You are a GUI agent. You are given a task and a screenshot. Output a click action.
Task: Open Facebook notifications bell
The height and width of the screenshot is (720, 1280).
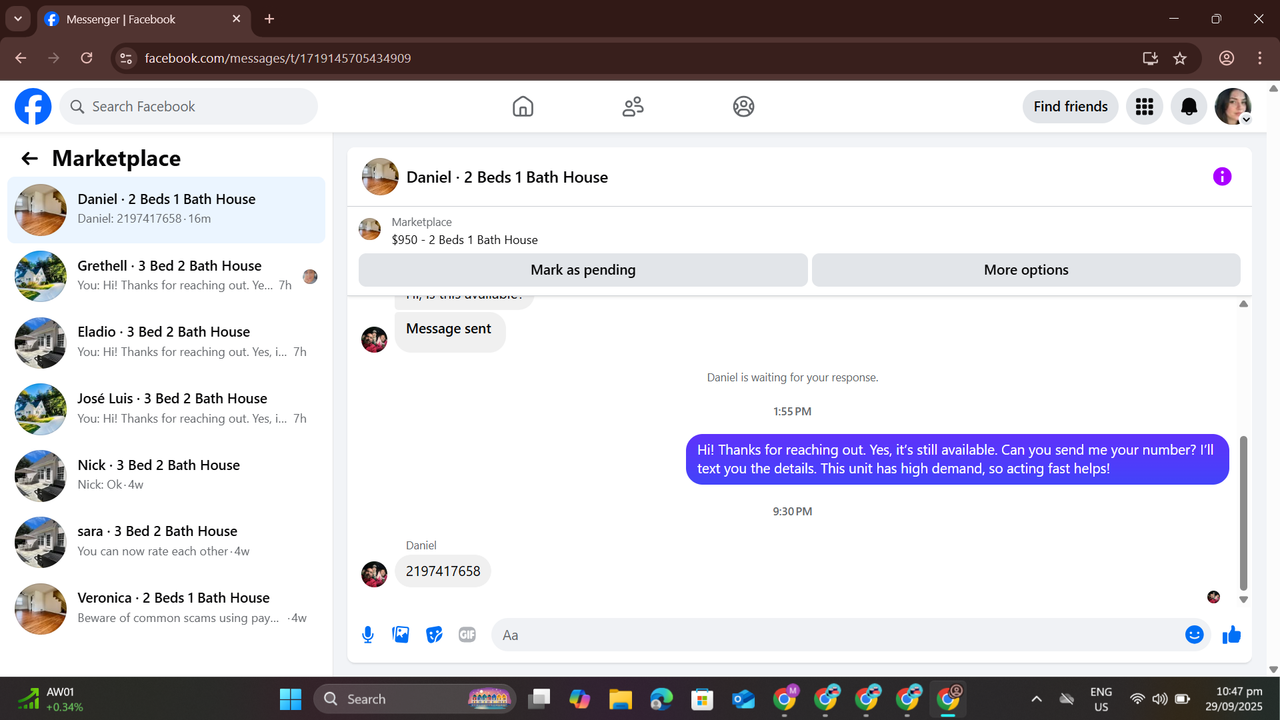point(1188,106)
